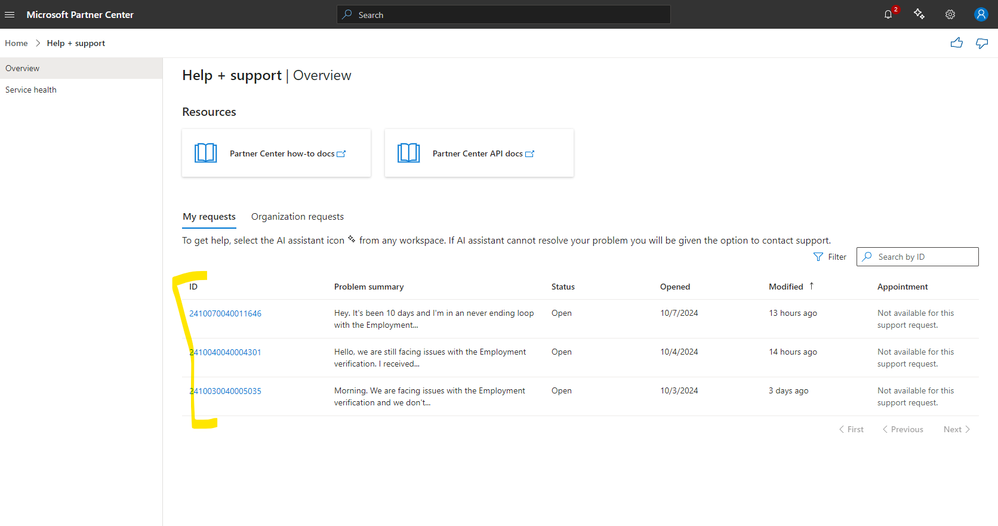This screenshot has width=998, height=526.
Task: Switch to Organization requests tab
Action: pyautogui.click(x=297, y=217)
